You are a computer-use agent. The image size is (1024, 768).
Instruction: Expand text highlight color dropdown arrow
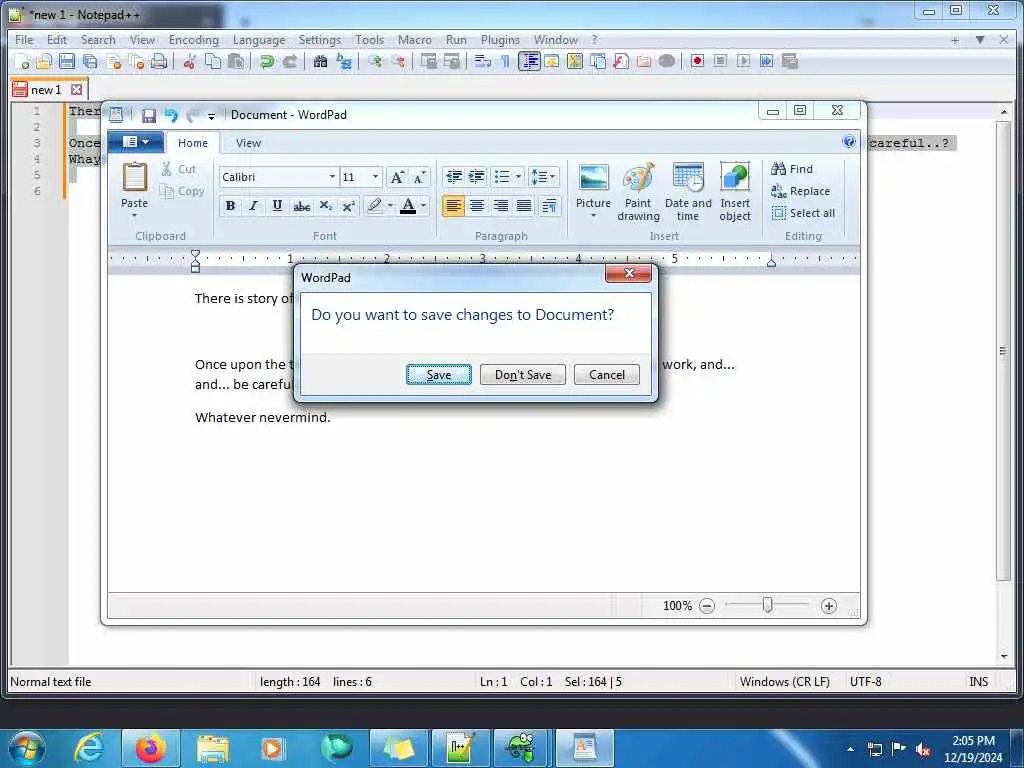(x=391, y=206)
